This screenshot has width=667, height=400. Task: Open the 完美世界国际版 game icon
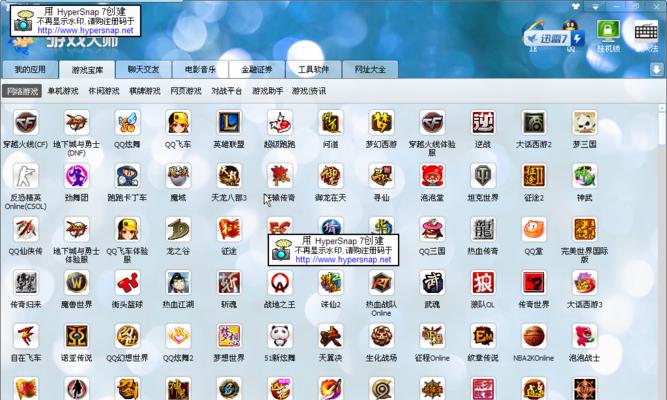(584, 229)
